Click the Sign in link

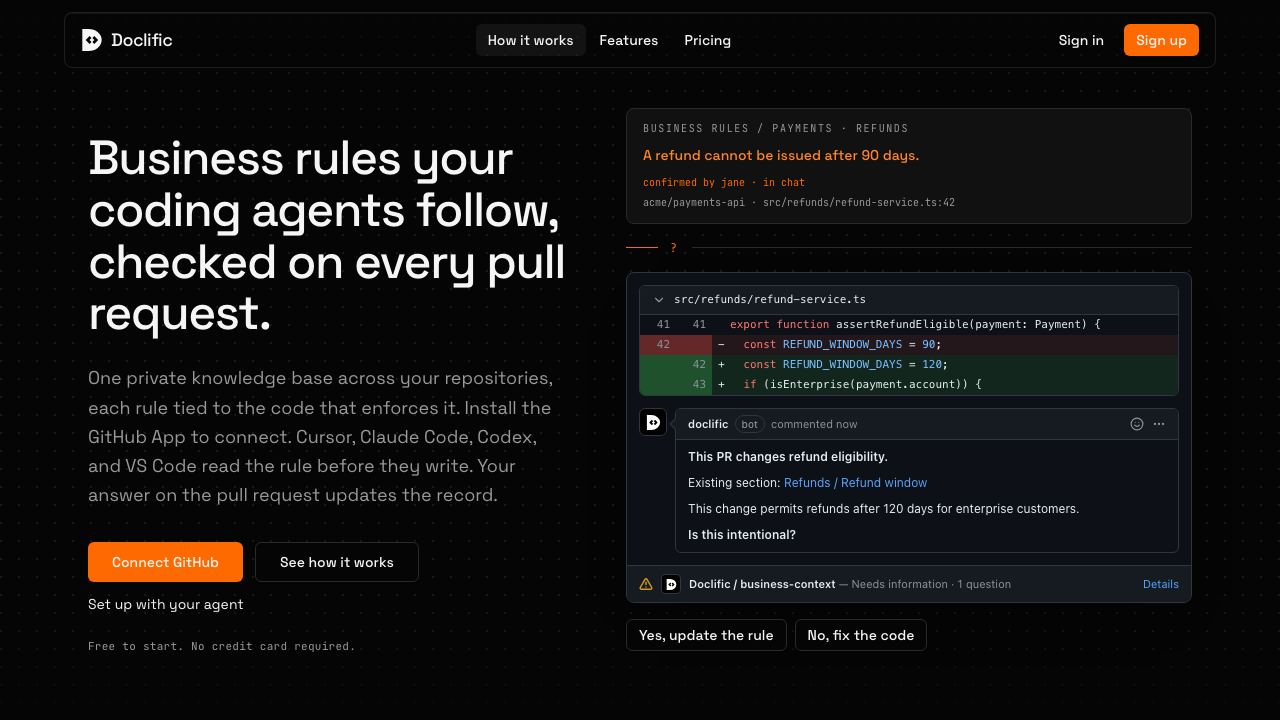coord(1081,40)
